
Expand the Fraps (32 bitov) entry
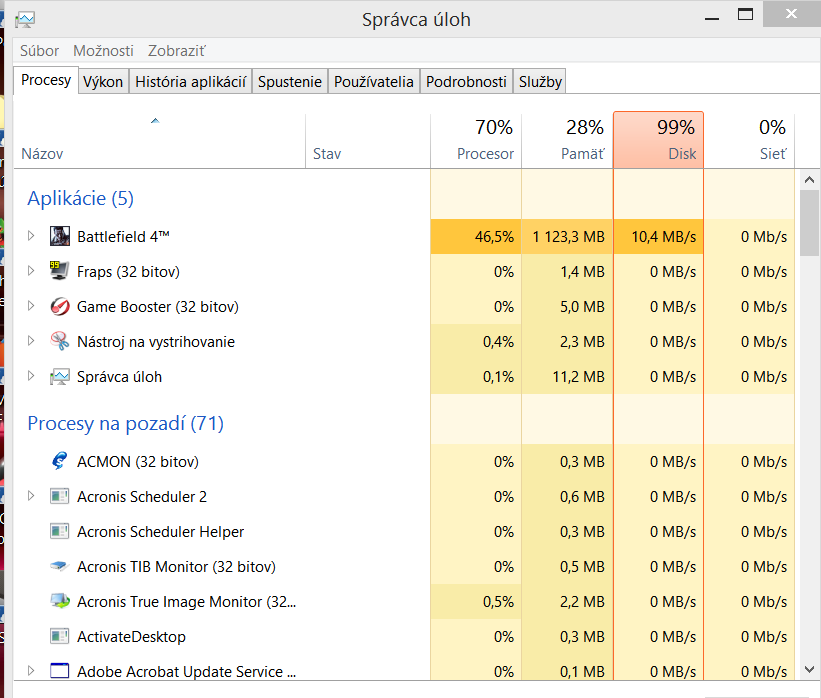(31, 271)
